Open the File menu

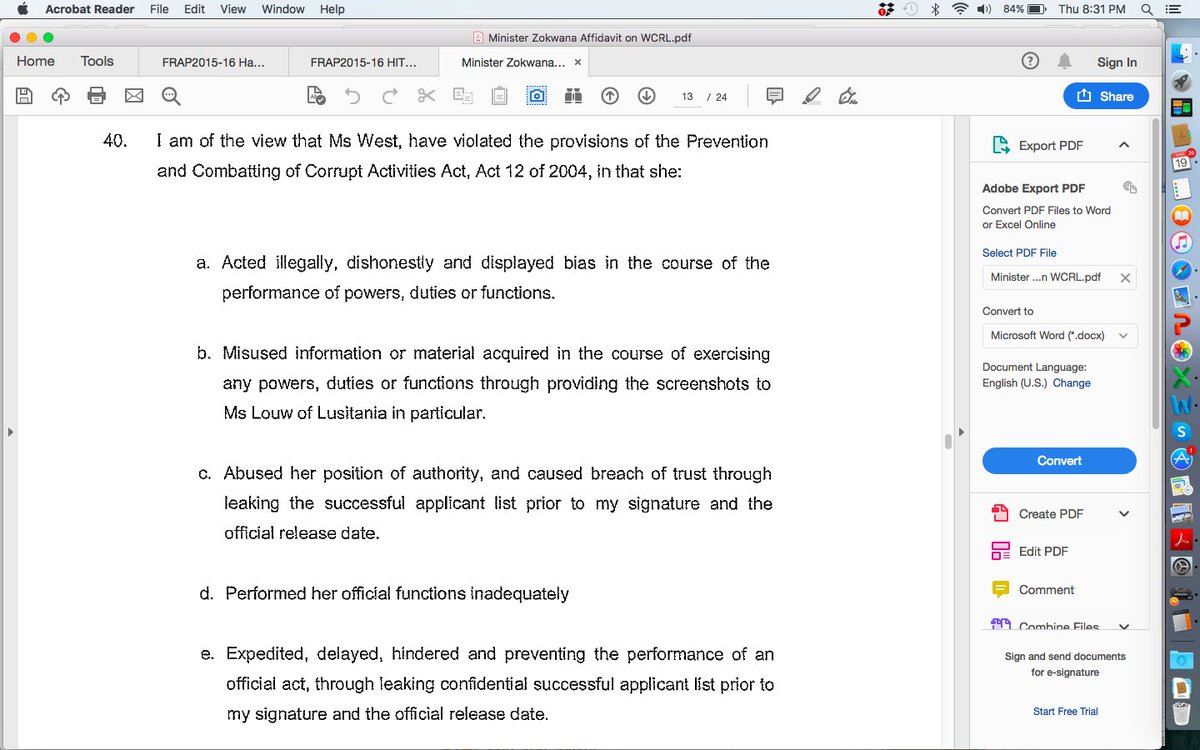[x=159, y=9]
